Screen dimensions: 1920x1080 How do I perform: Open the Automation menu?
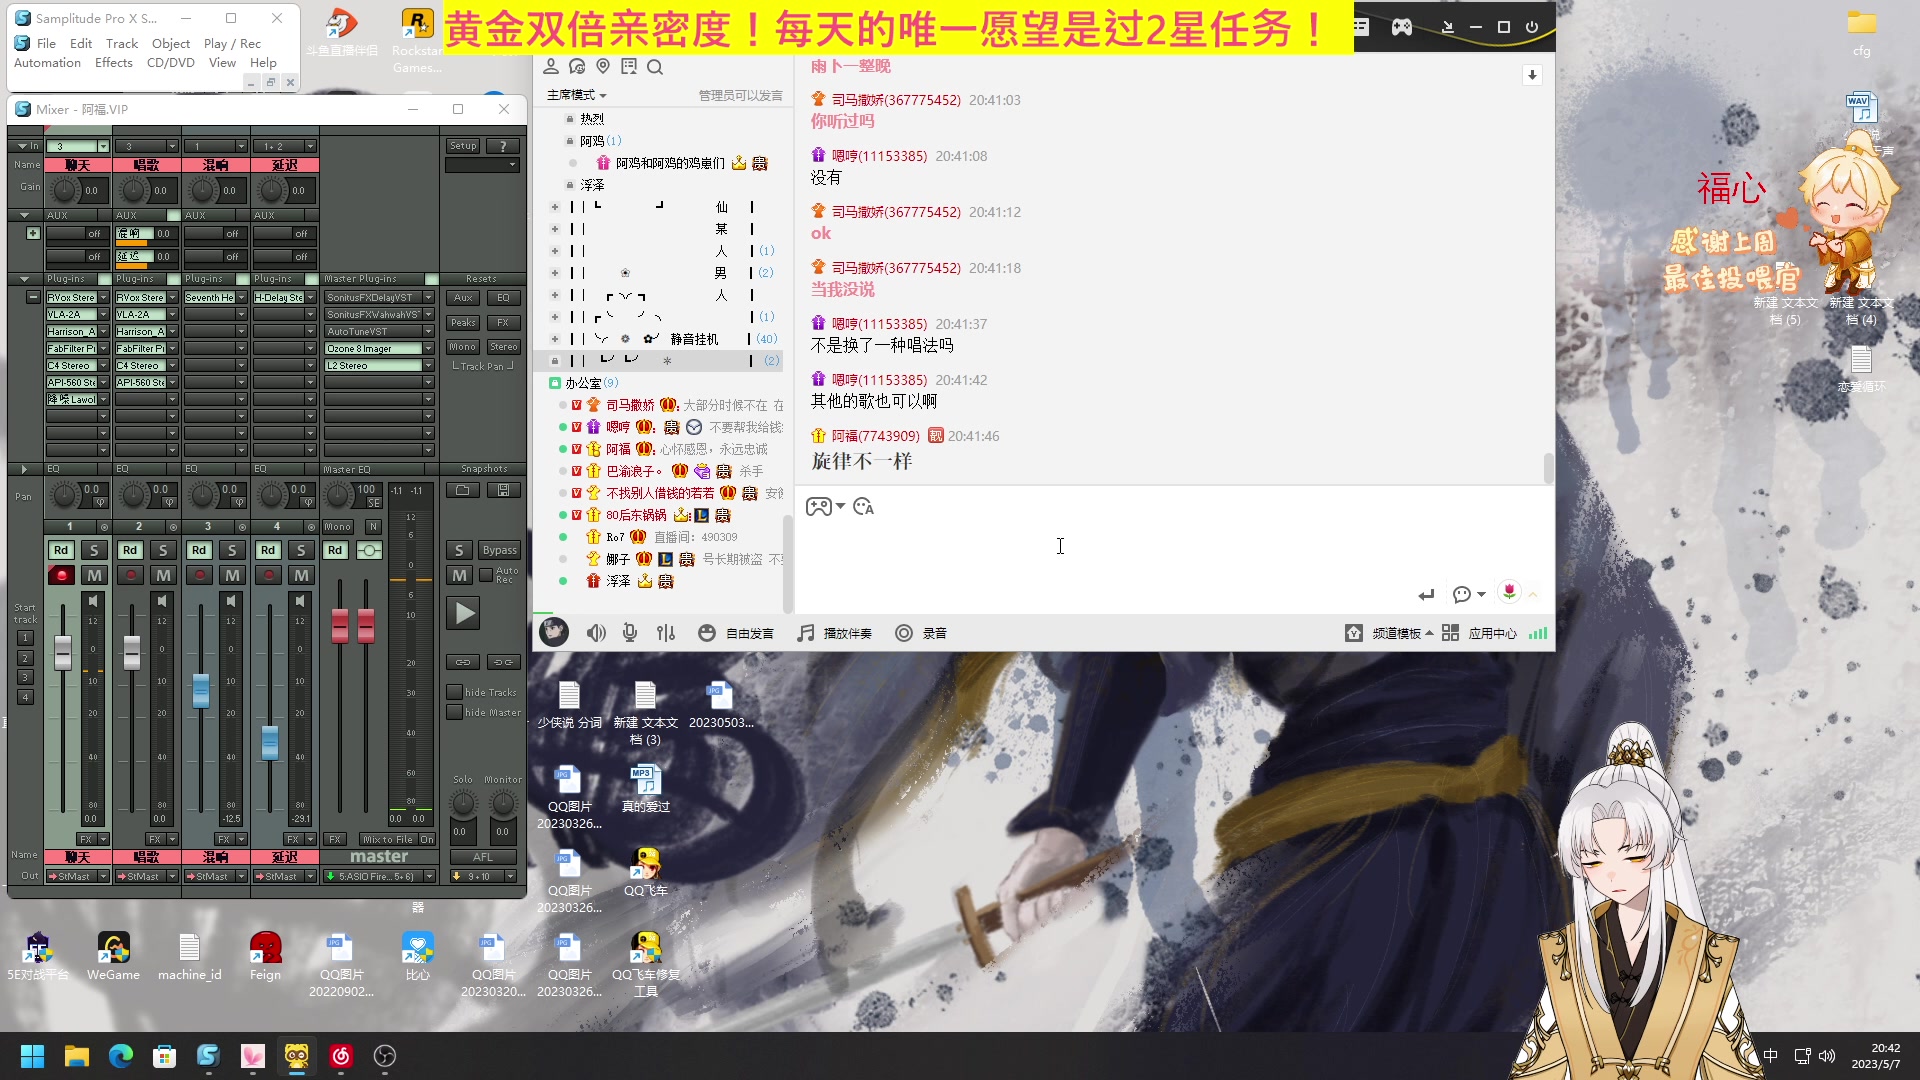click(47, 62)
